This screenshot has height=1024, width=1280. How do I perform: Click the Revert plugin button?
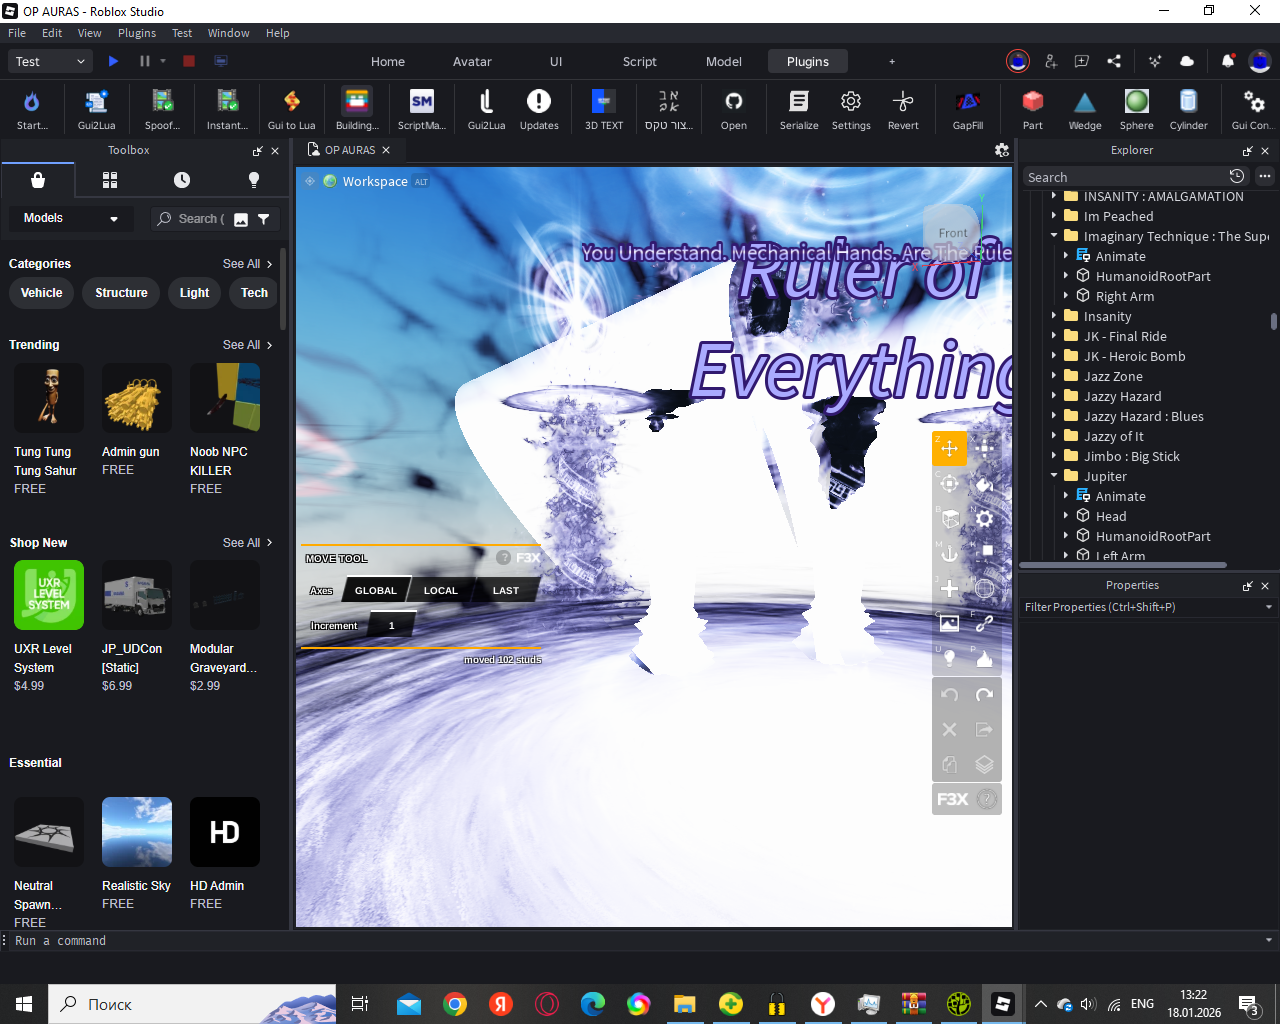point(903,109)
